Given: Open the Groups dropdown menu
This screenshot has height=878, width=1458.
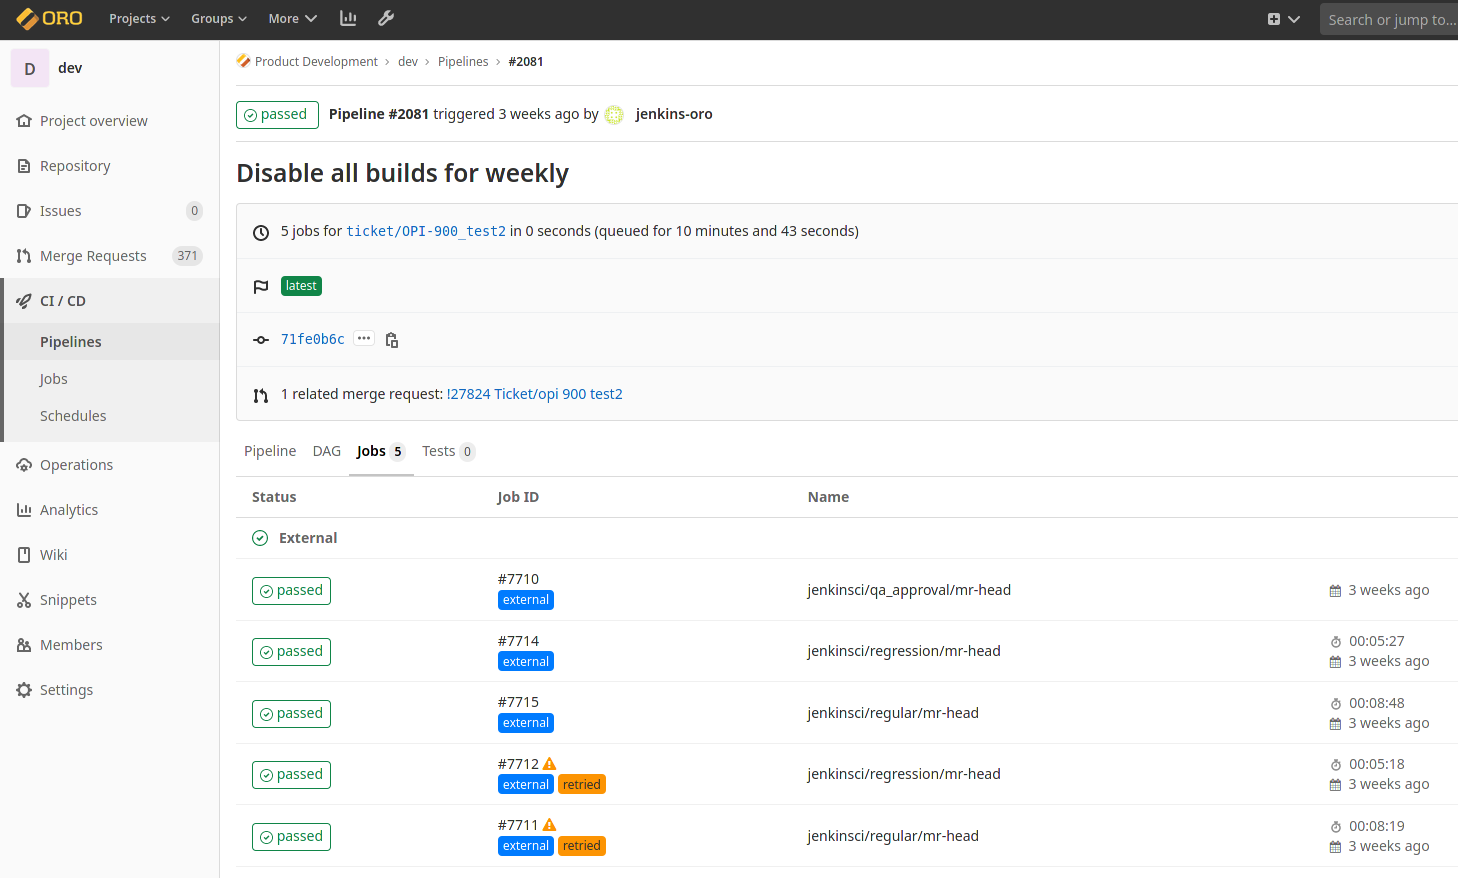Looking at the screenshot, I should pyautogui.click(x=219, y=18).
